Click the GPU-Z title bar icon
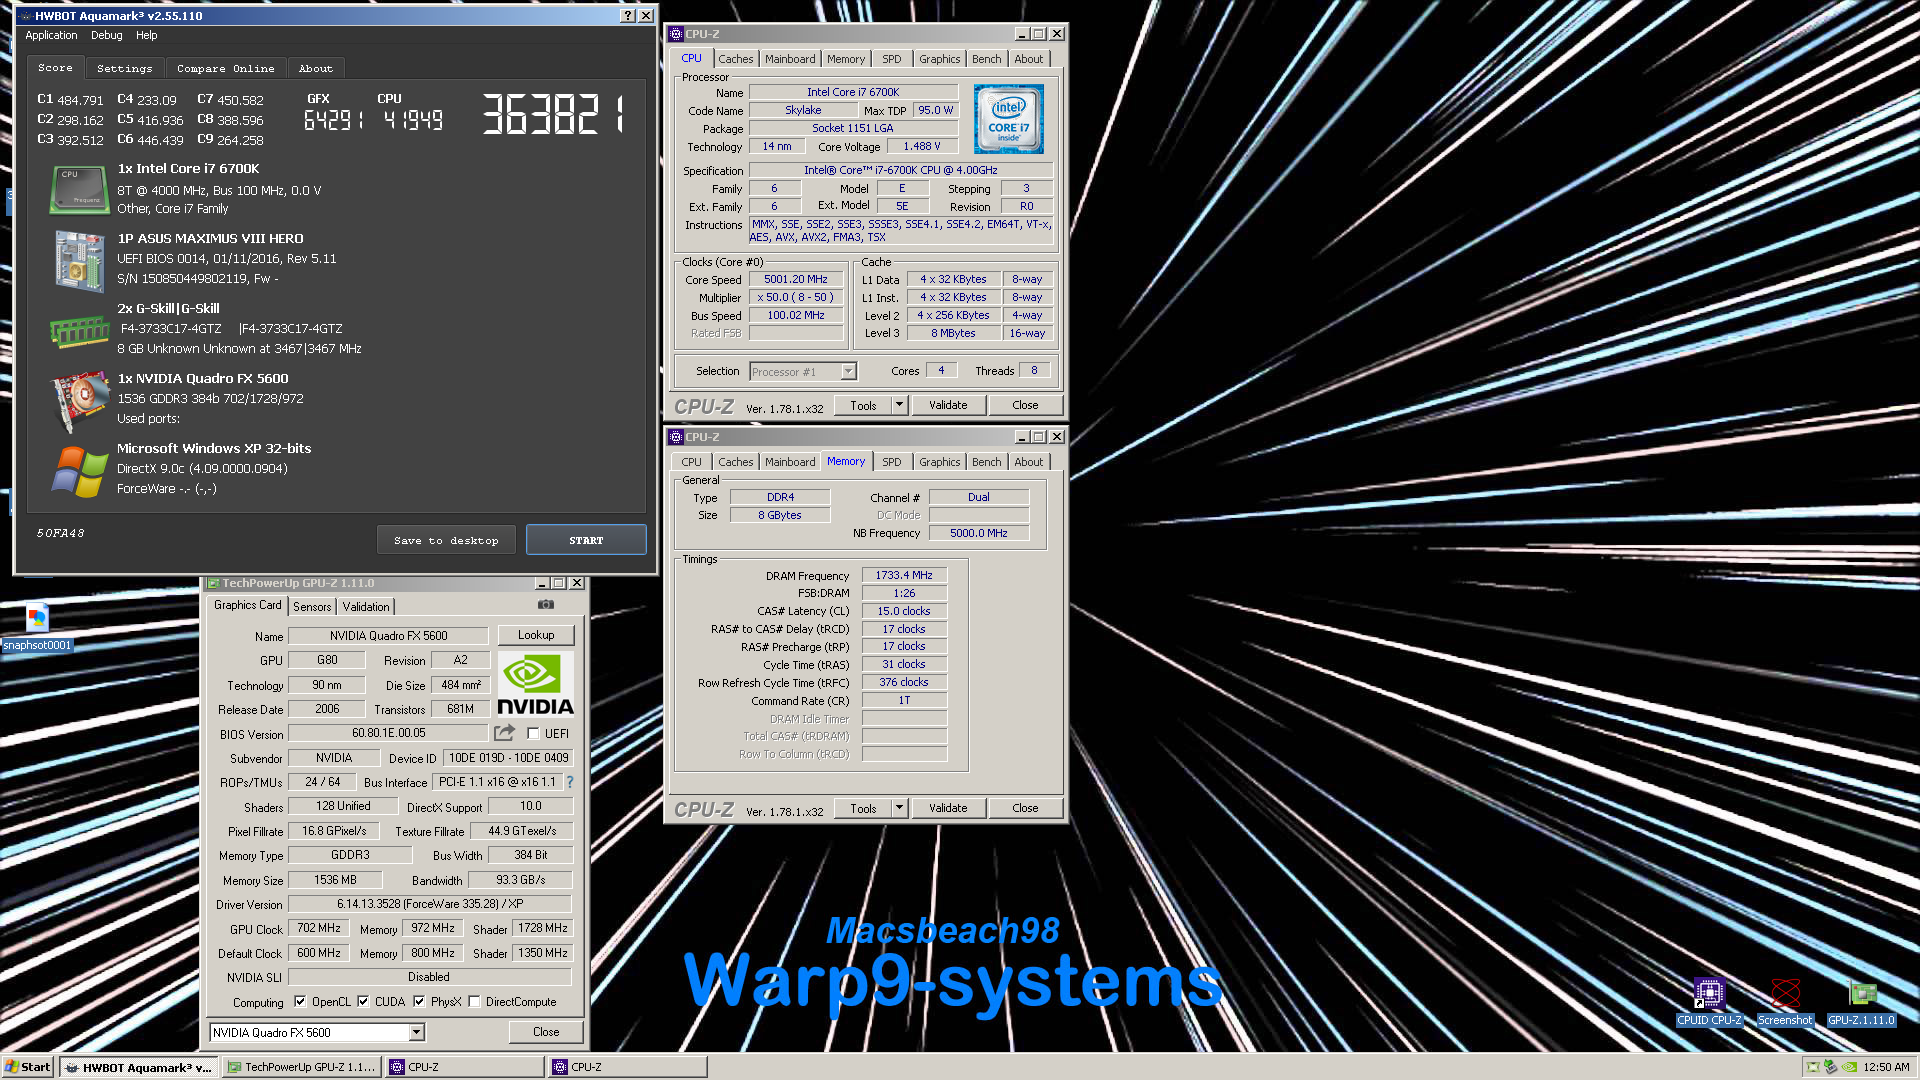The image size is (1920, 1080). pyautogui.click(x=213, y=583)
